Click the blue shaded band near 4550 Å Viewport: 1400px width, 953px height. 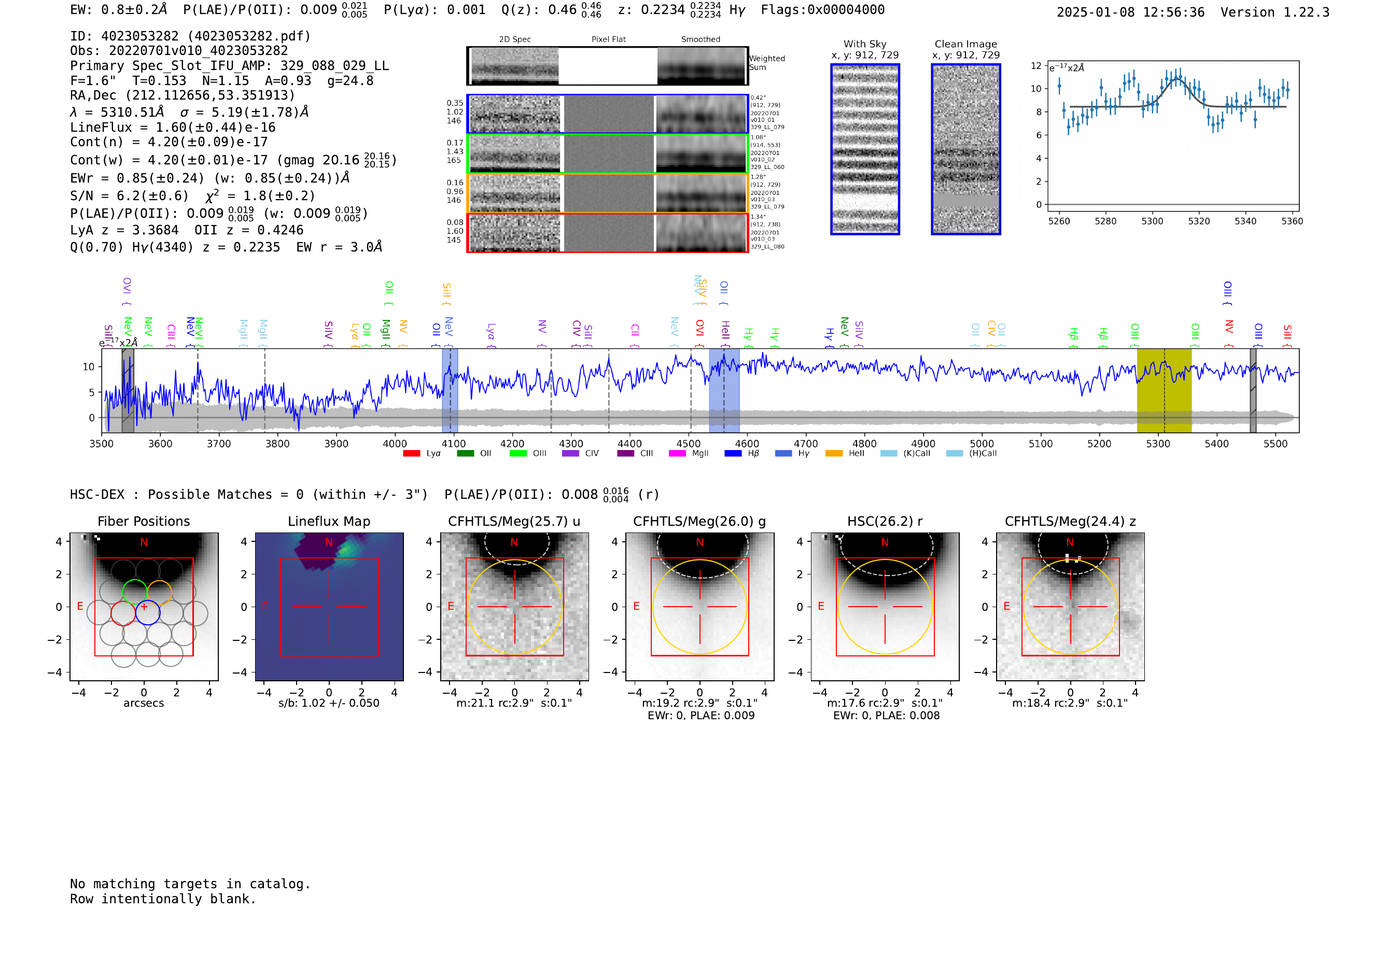724,390
